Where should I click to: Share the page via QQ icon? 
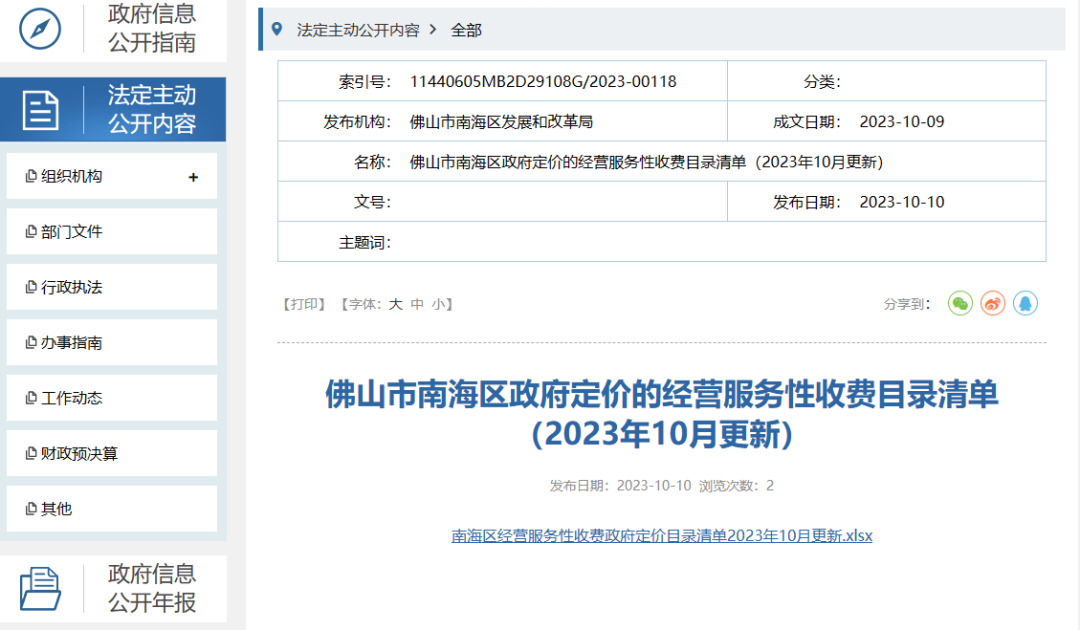1025,304
